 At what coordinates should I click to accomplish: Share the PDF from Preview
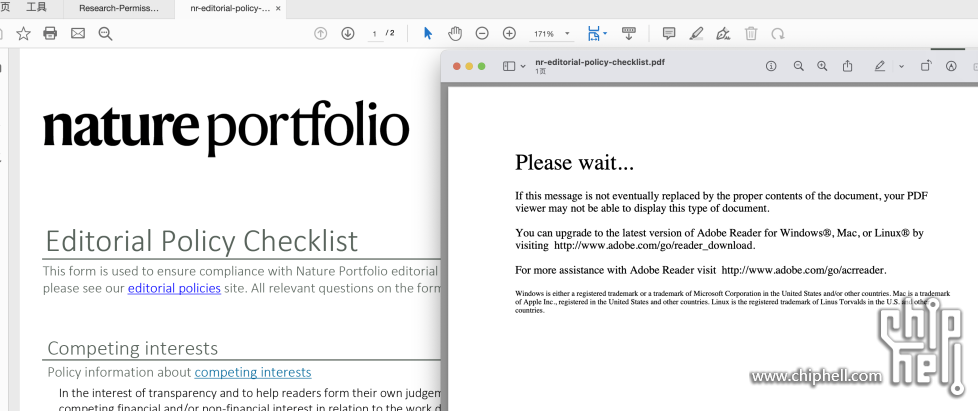click(x=848, y=65)
